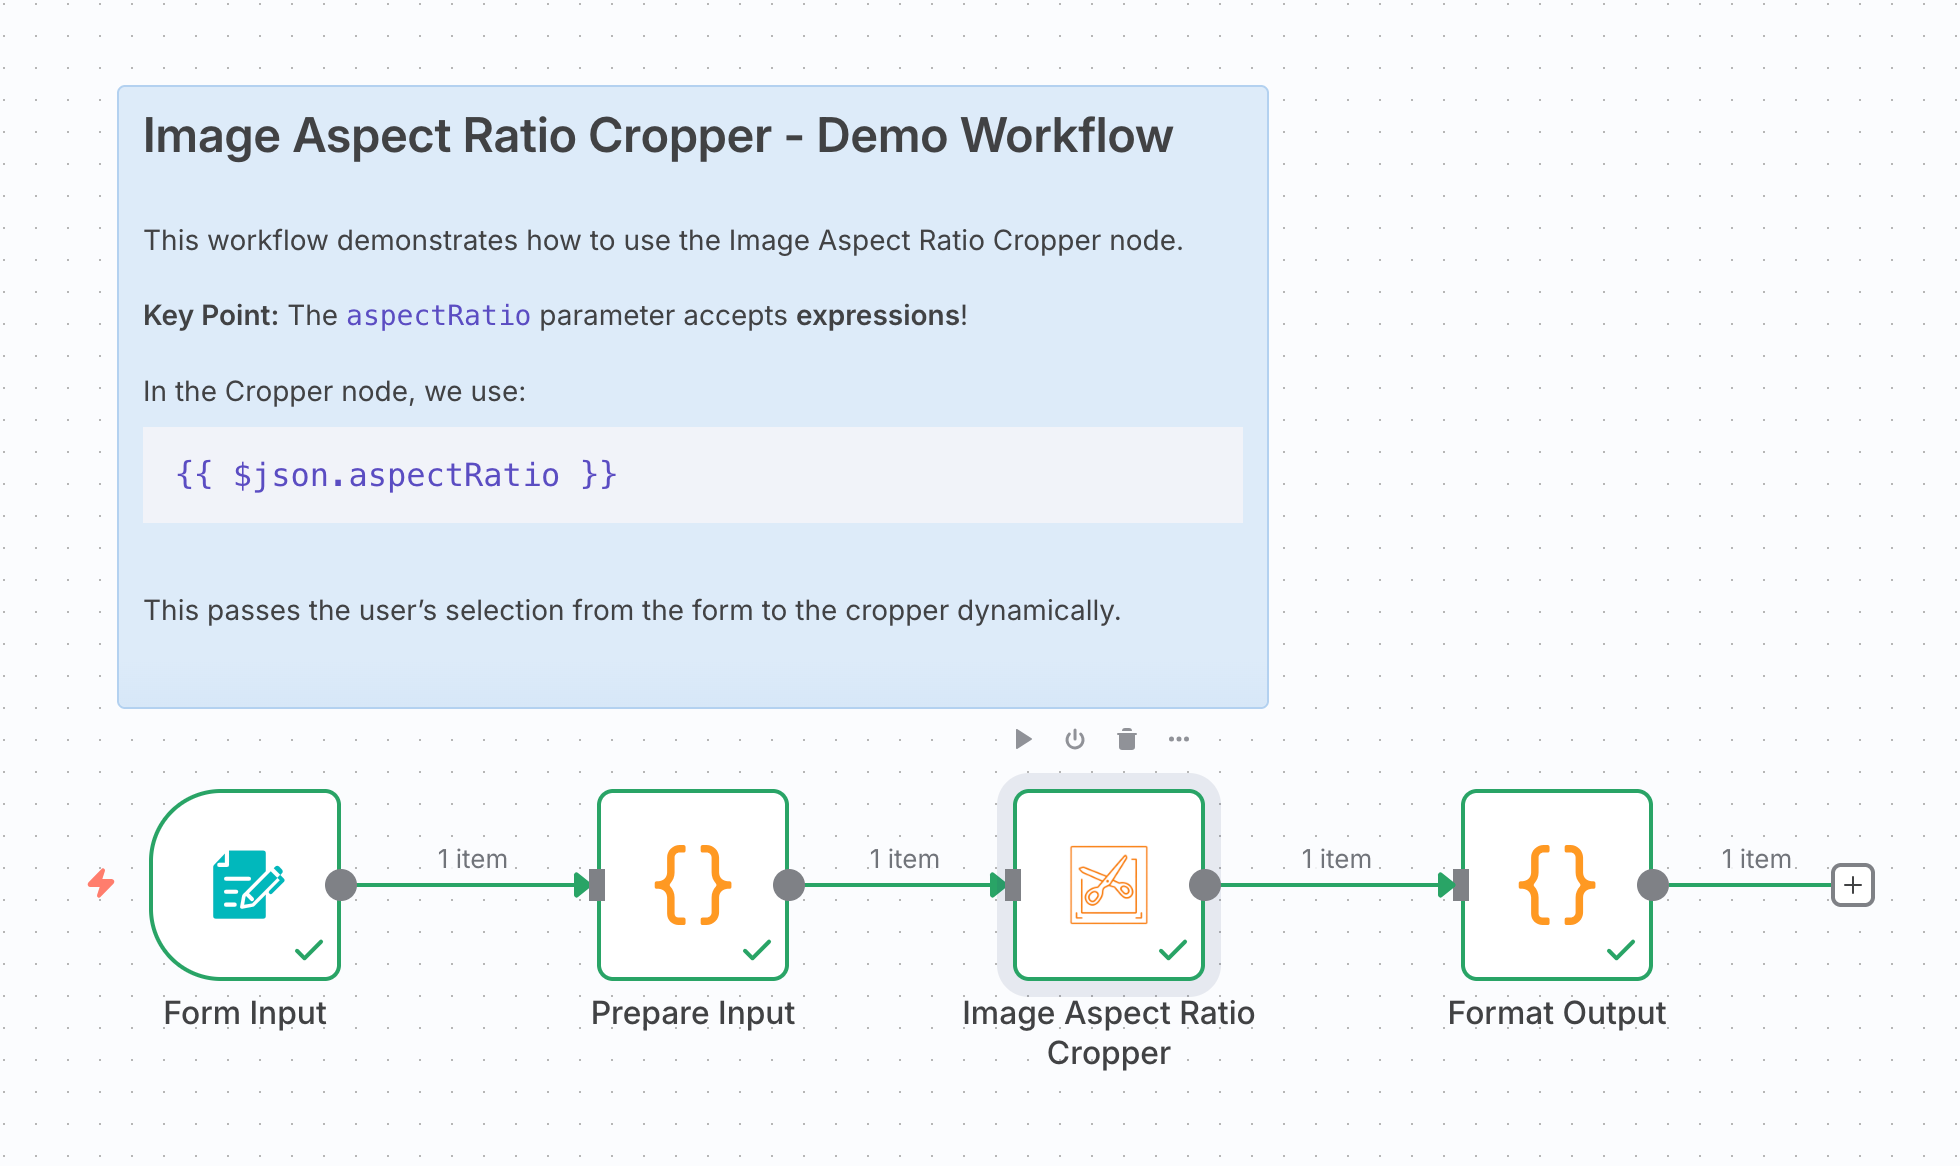The height and width of the screenshot is (1166, 1960).
Task: Click the "1 item" label before Format Output
Action: 1336,859
